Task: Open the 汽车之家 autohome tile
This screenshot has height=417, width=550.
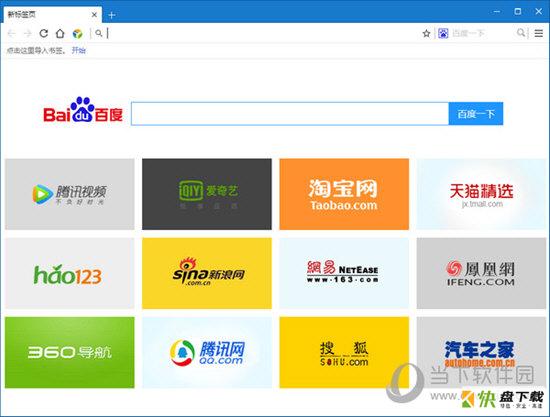Action: pos(481,352)
